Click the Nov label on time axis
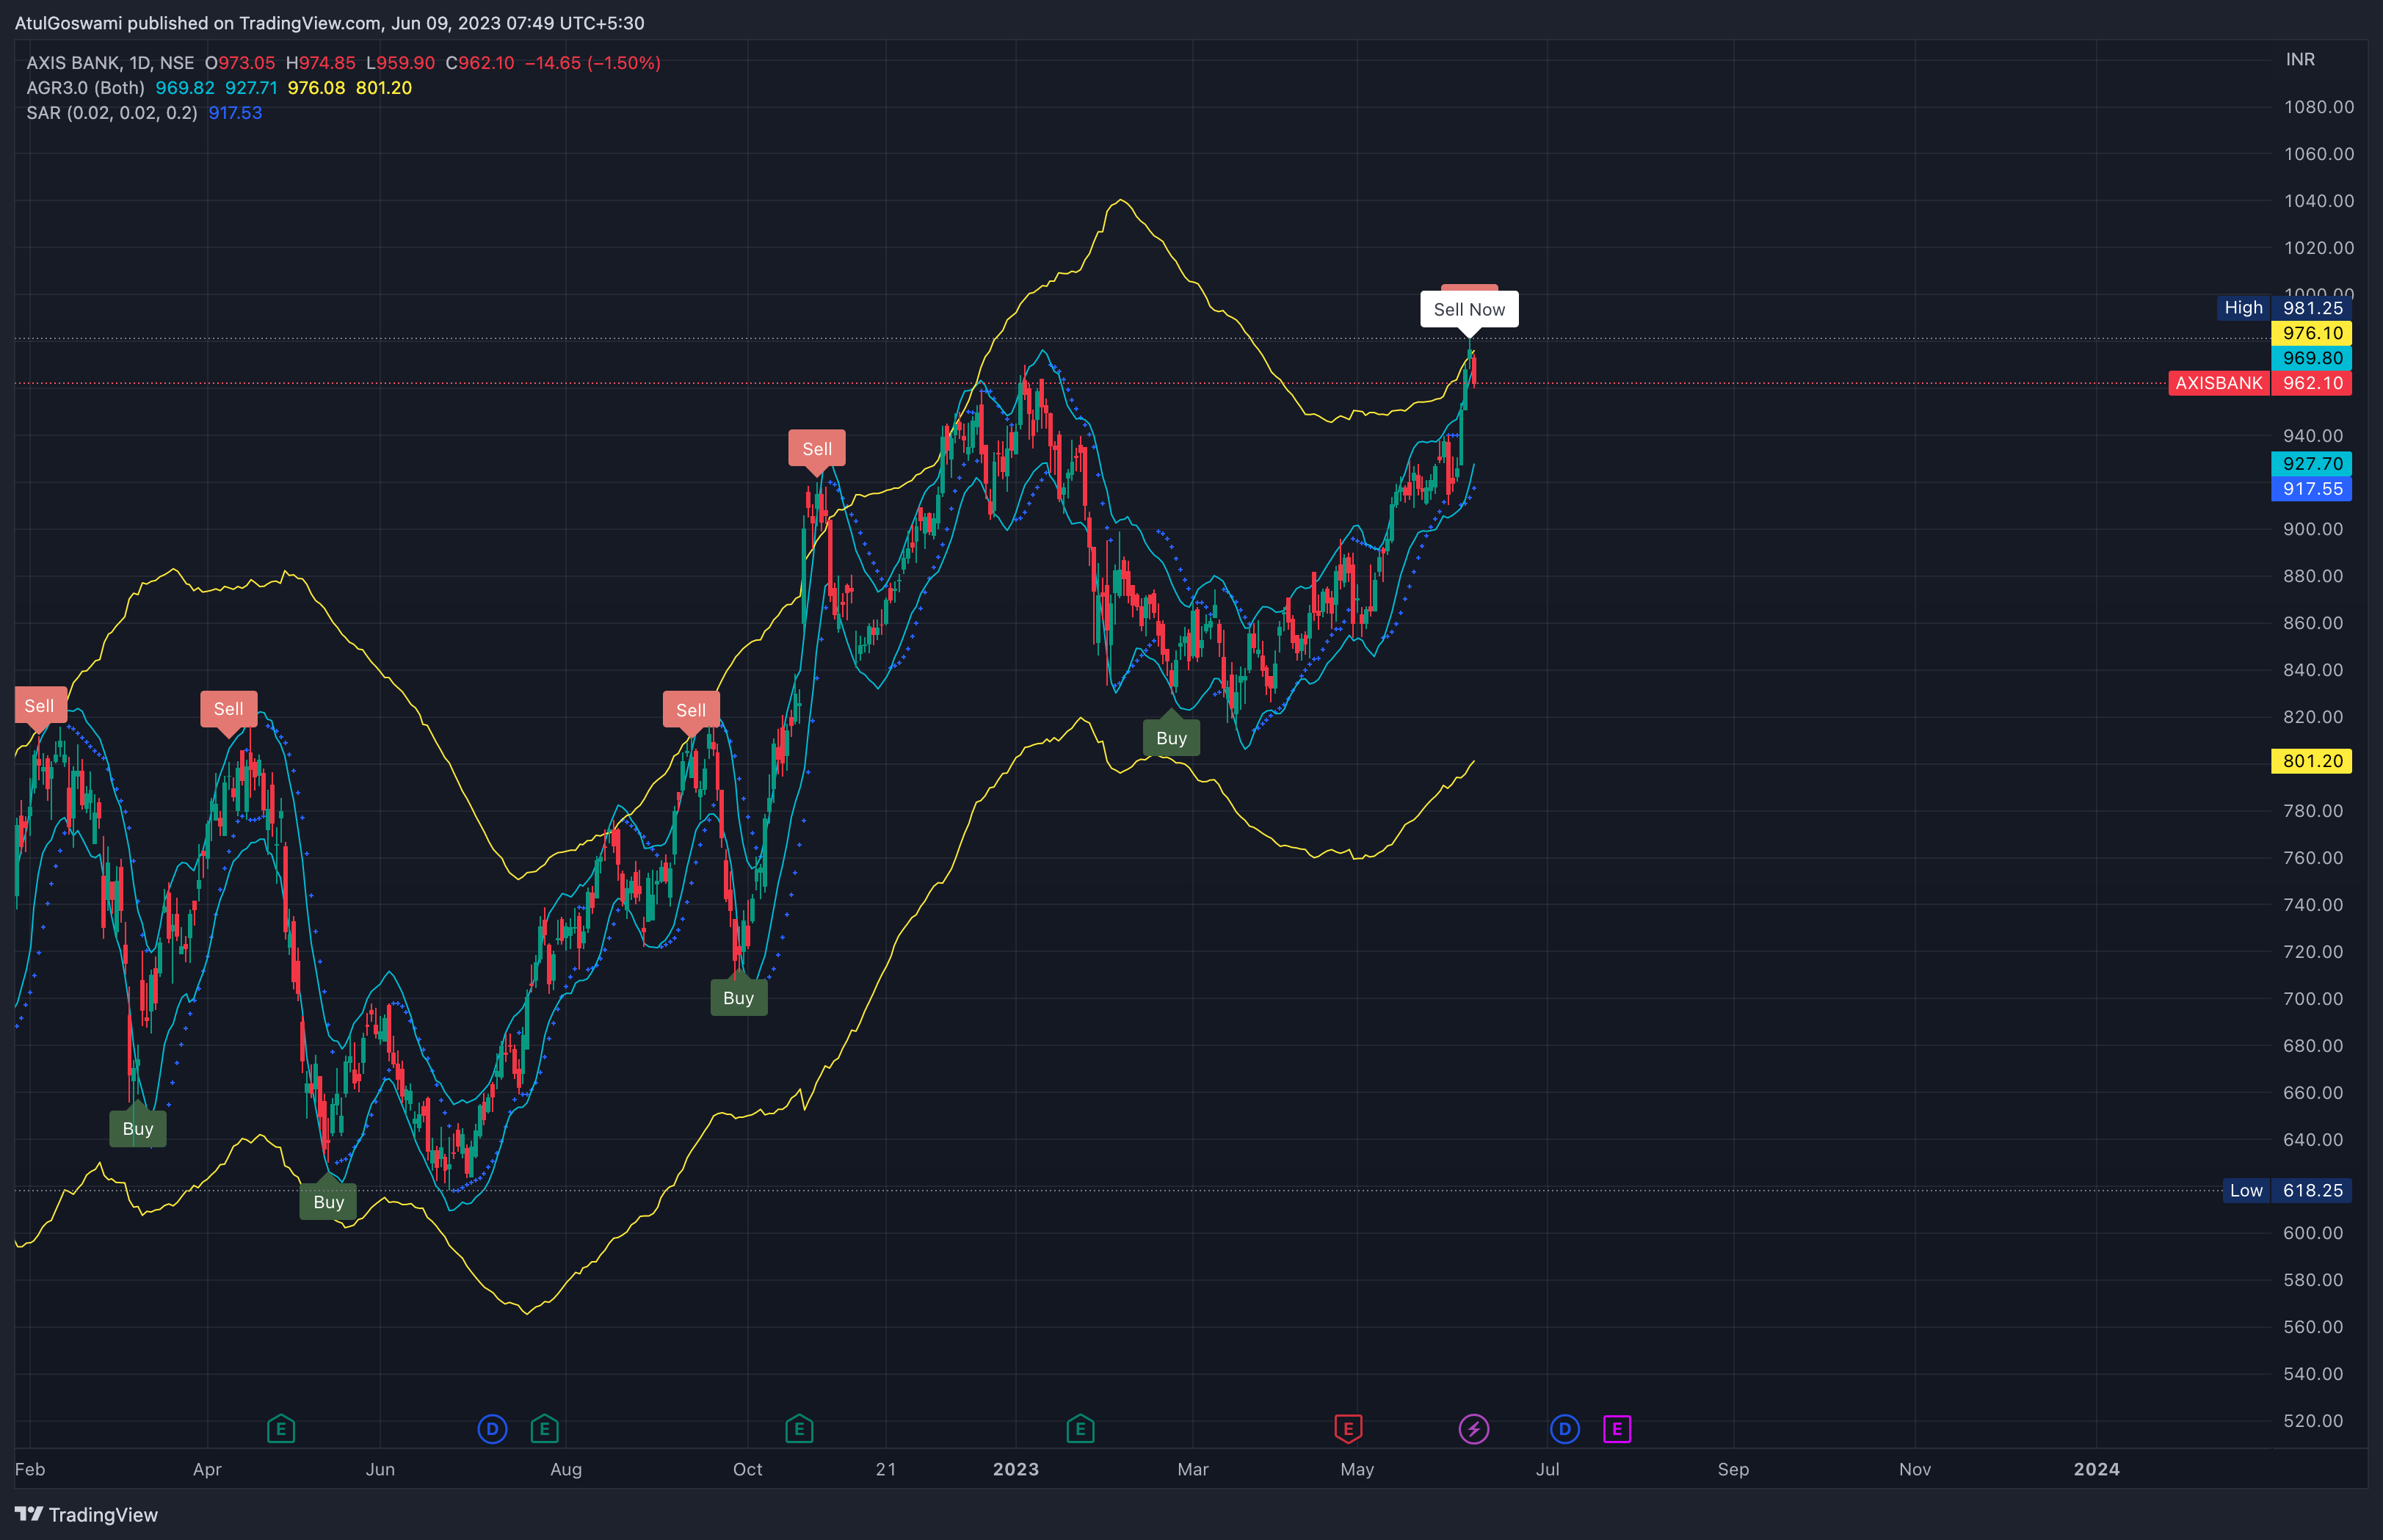The height and width of the screenshot is (1540, 2383). pos(1915,1469)
